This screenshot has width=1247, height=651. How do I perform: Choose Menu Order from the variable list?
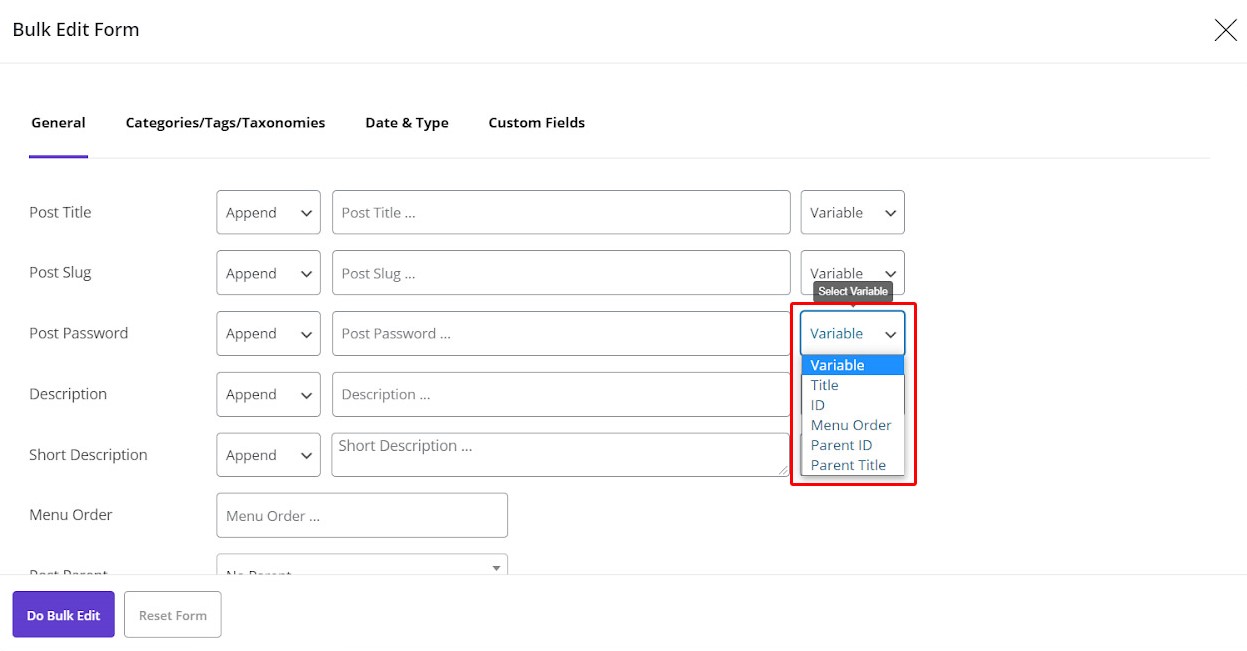coord(853,425)
